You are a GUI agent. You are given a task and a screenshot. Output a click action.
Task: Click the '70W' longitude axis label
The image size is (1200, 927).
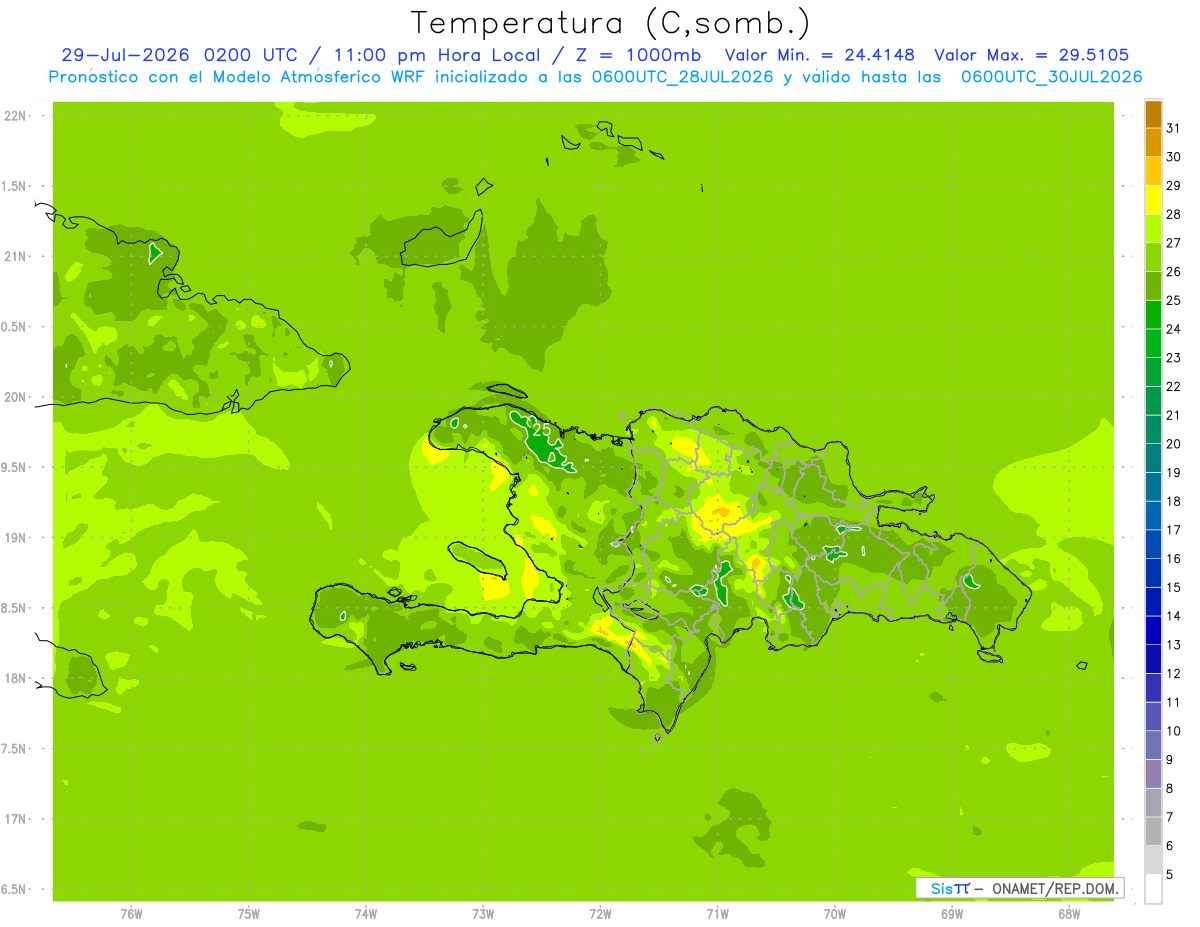tap(835, 914)
